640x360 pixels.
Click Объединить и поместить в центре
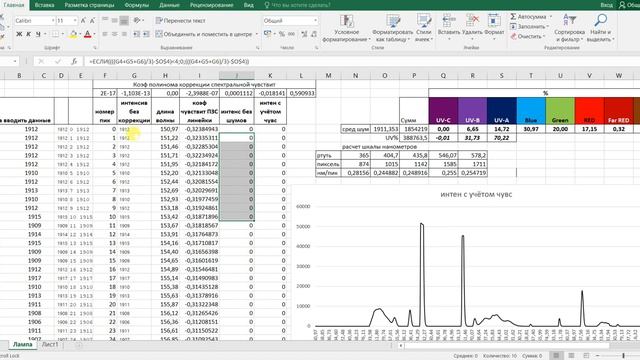tap(204, 34)
